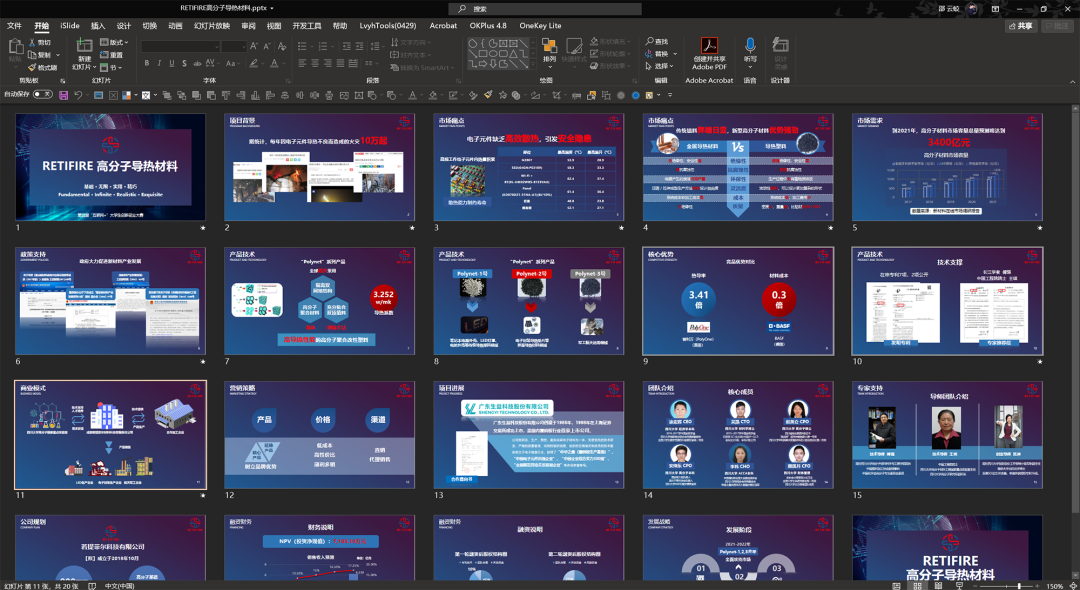Click the Format Painter brush icon
The width and height of the screenshot is (1080, 590).
tap(31, 67)
